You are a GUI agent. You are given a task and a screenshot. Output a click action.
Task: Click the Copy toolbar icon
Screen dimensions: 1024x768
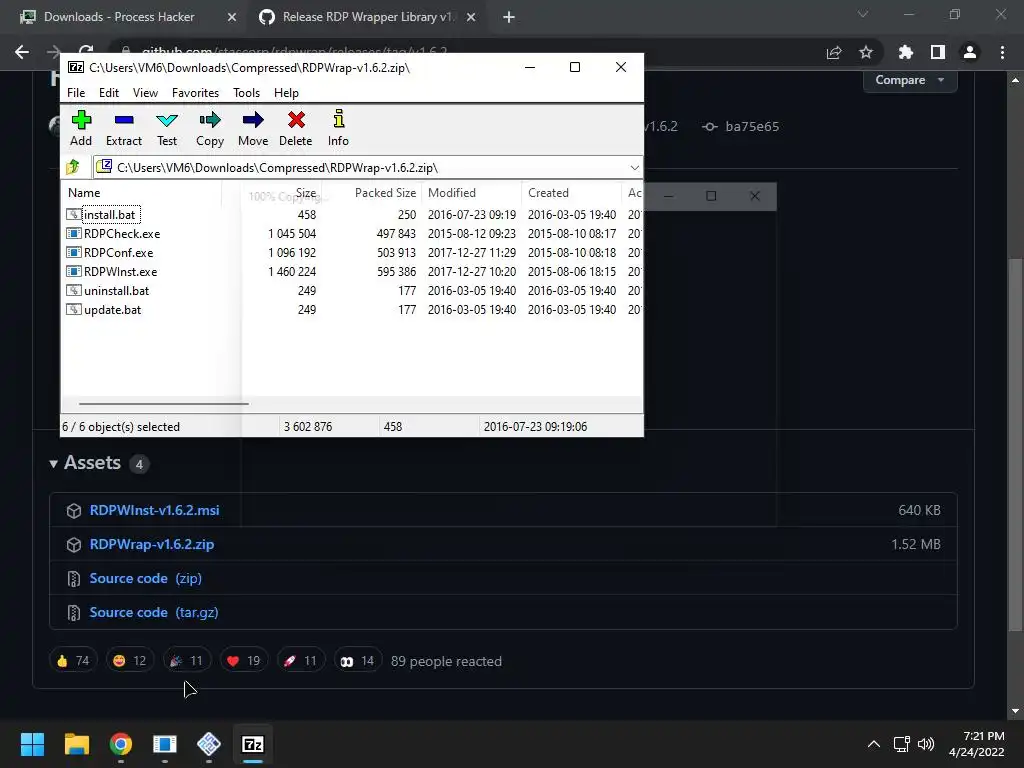point(210,129)
